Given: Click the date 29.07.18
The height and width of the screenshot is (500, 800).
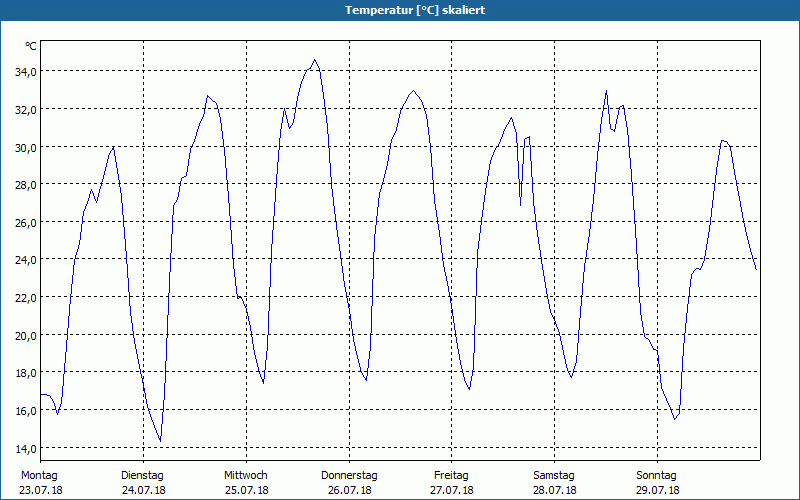Looking at the screenshot, I should pyautogui.click(x=657, y=490).
